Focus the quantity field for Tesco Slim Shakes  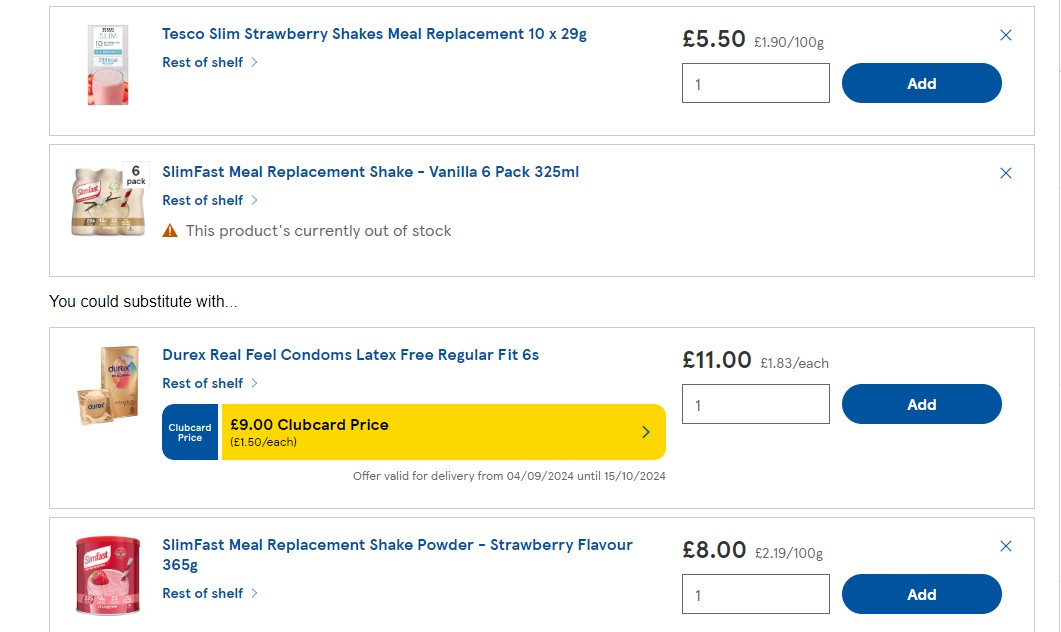tap(756, 83)
